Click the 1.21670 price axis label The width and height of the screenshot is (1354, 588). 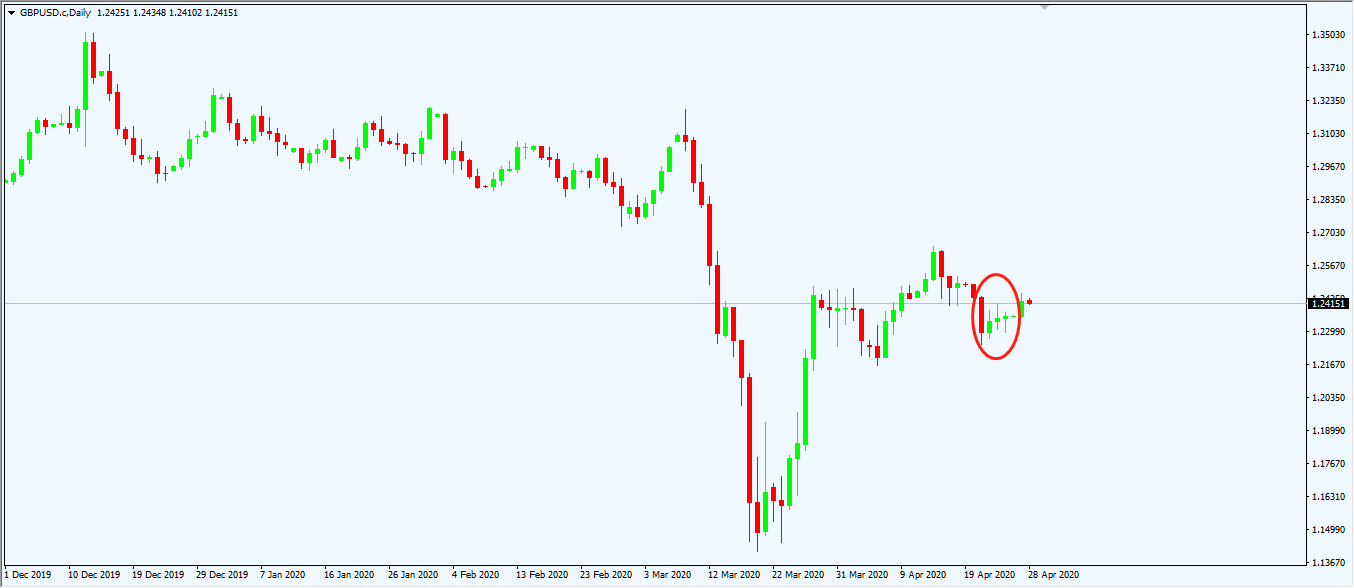[x=1329, y=365]
